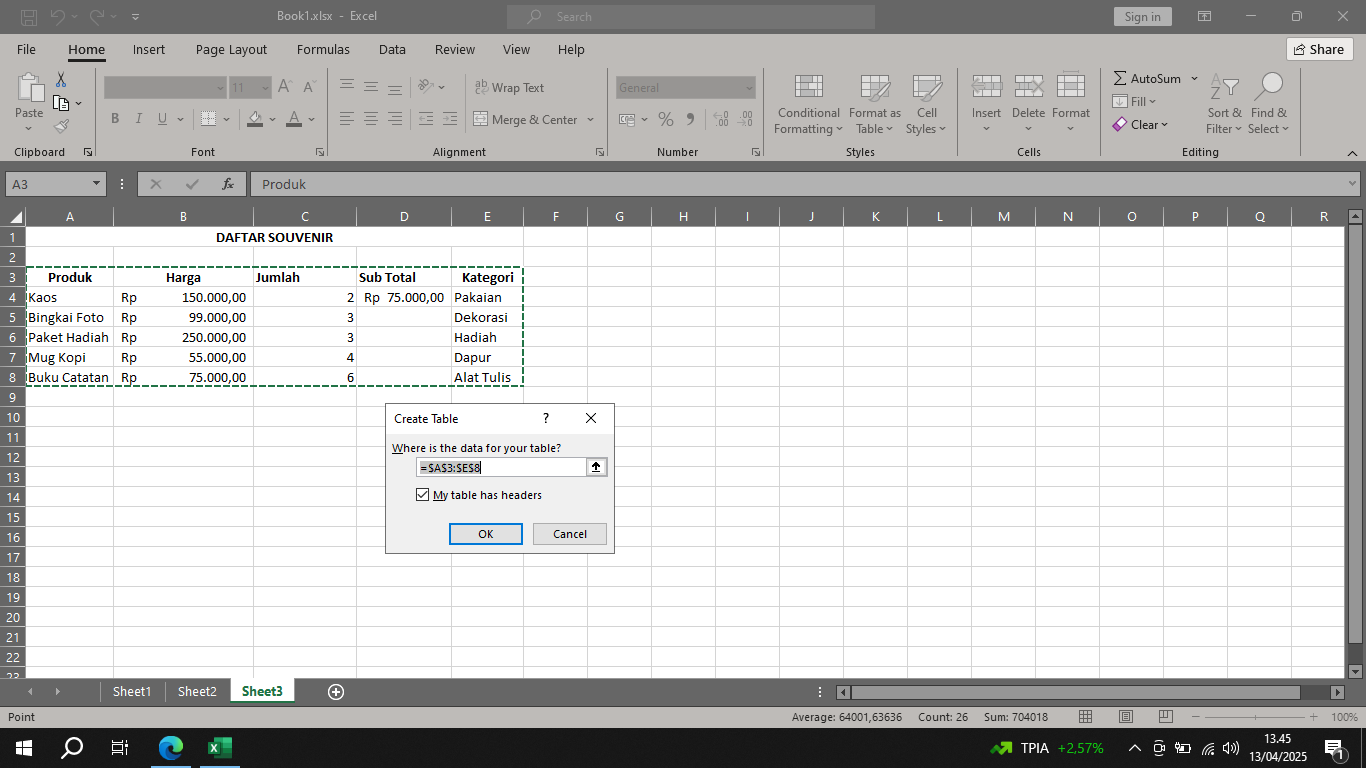The image size is (1366, 768).
Task: Apply Percent Style number format
Action: pos(665,118)
